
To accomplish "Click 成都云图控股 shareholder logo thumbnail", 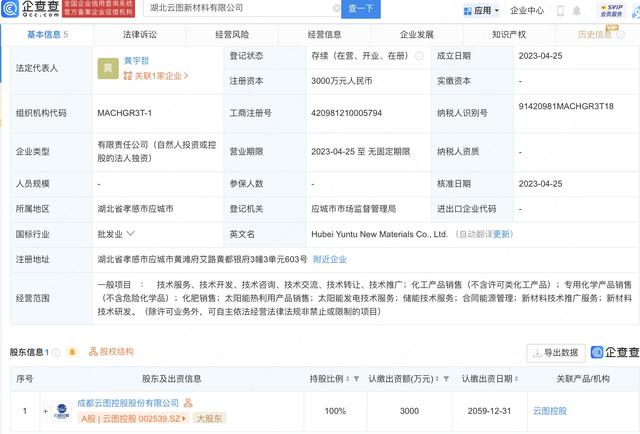I will (x=62, y=411).
